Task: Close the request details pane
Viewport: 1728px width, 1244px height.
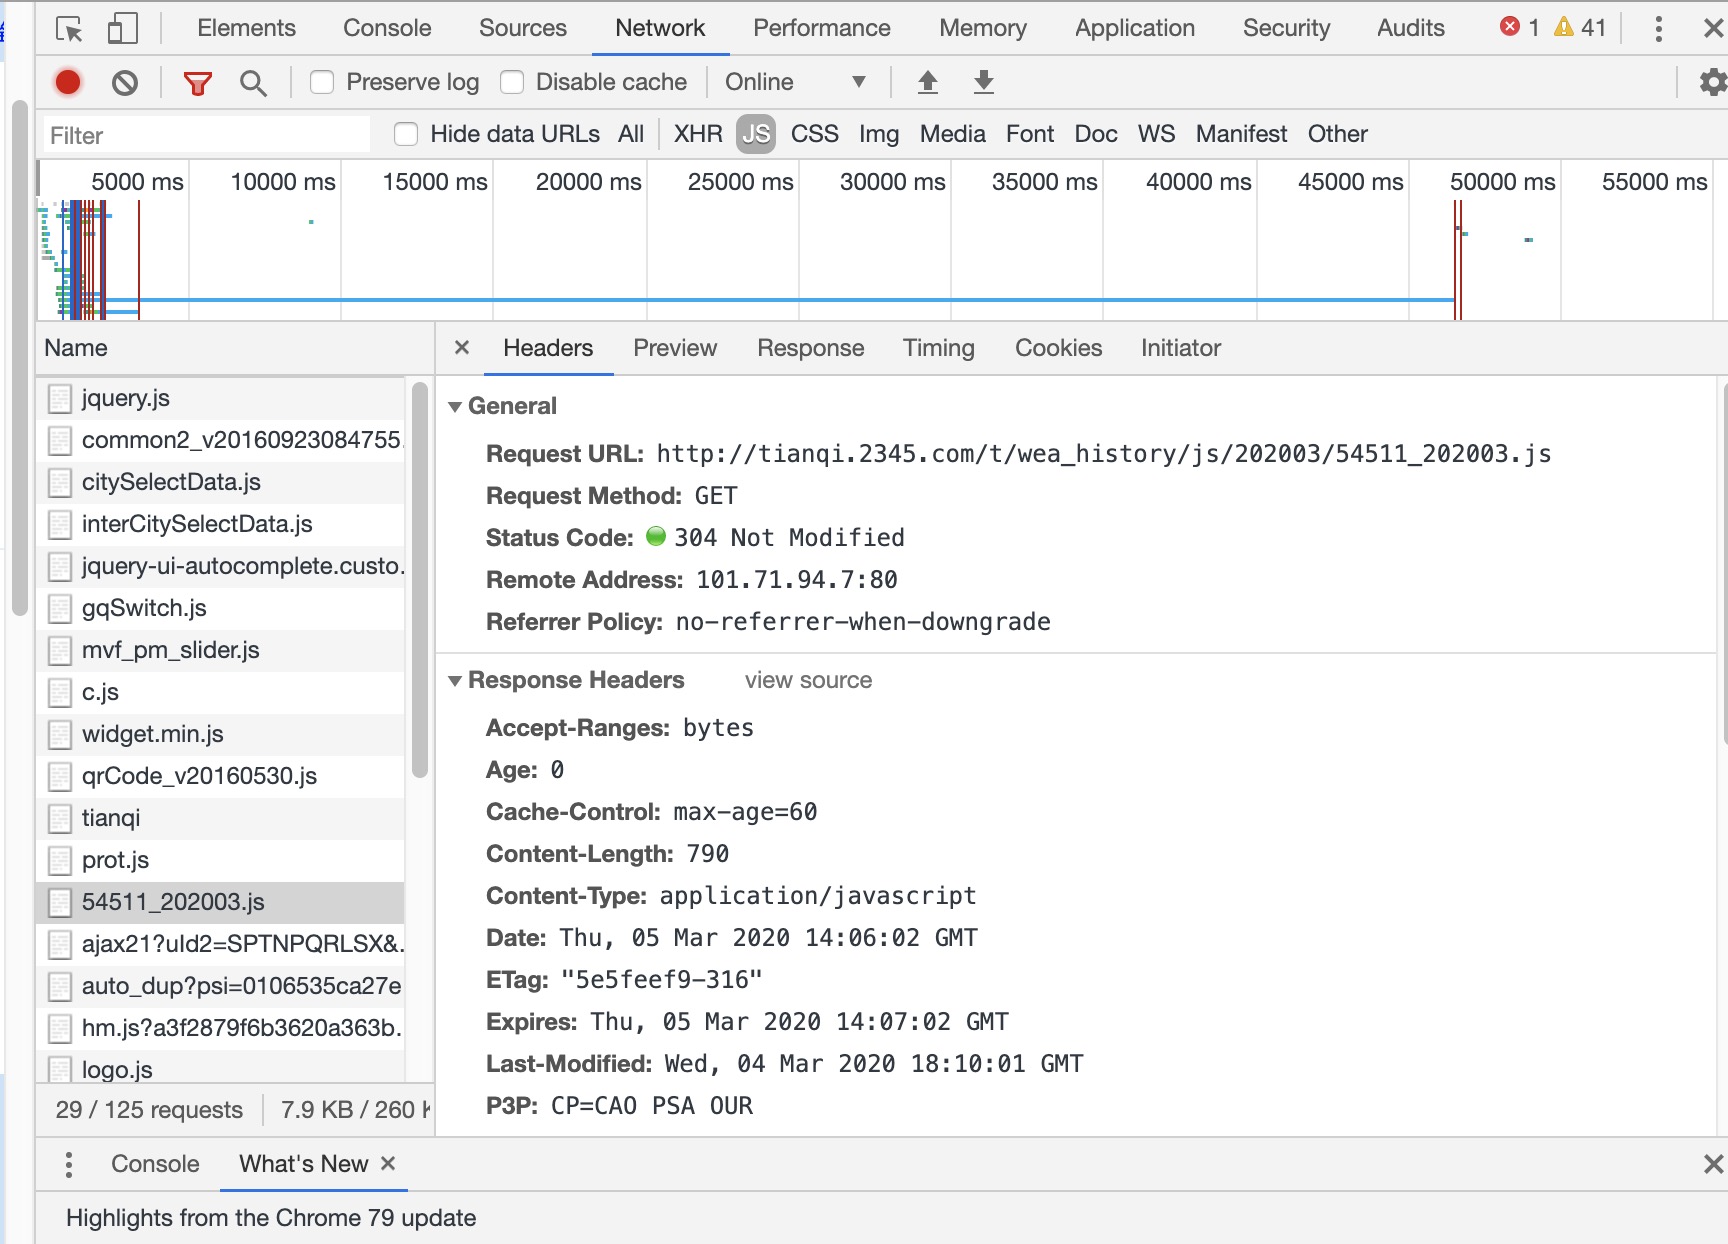Action: point(462,348)
